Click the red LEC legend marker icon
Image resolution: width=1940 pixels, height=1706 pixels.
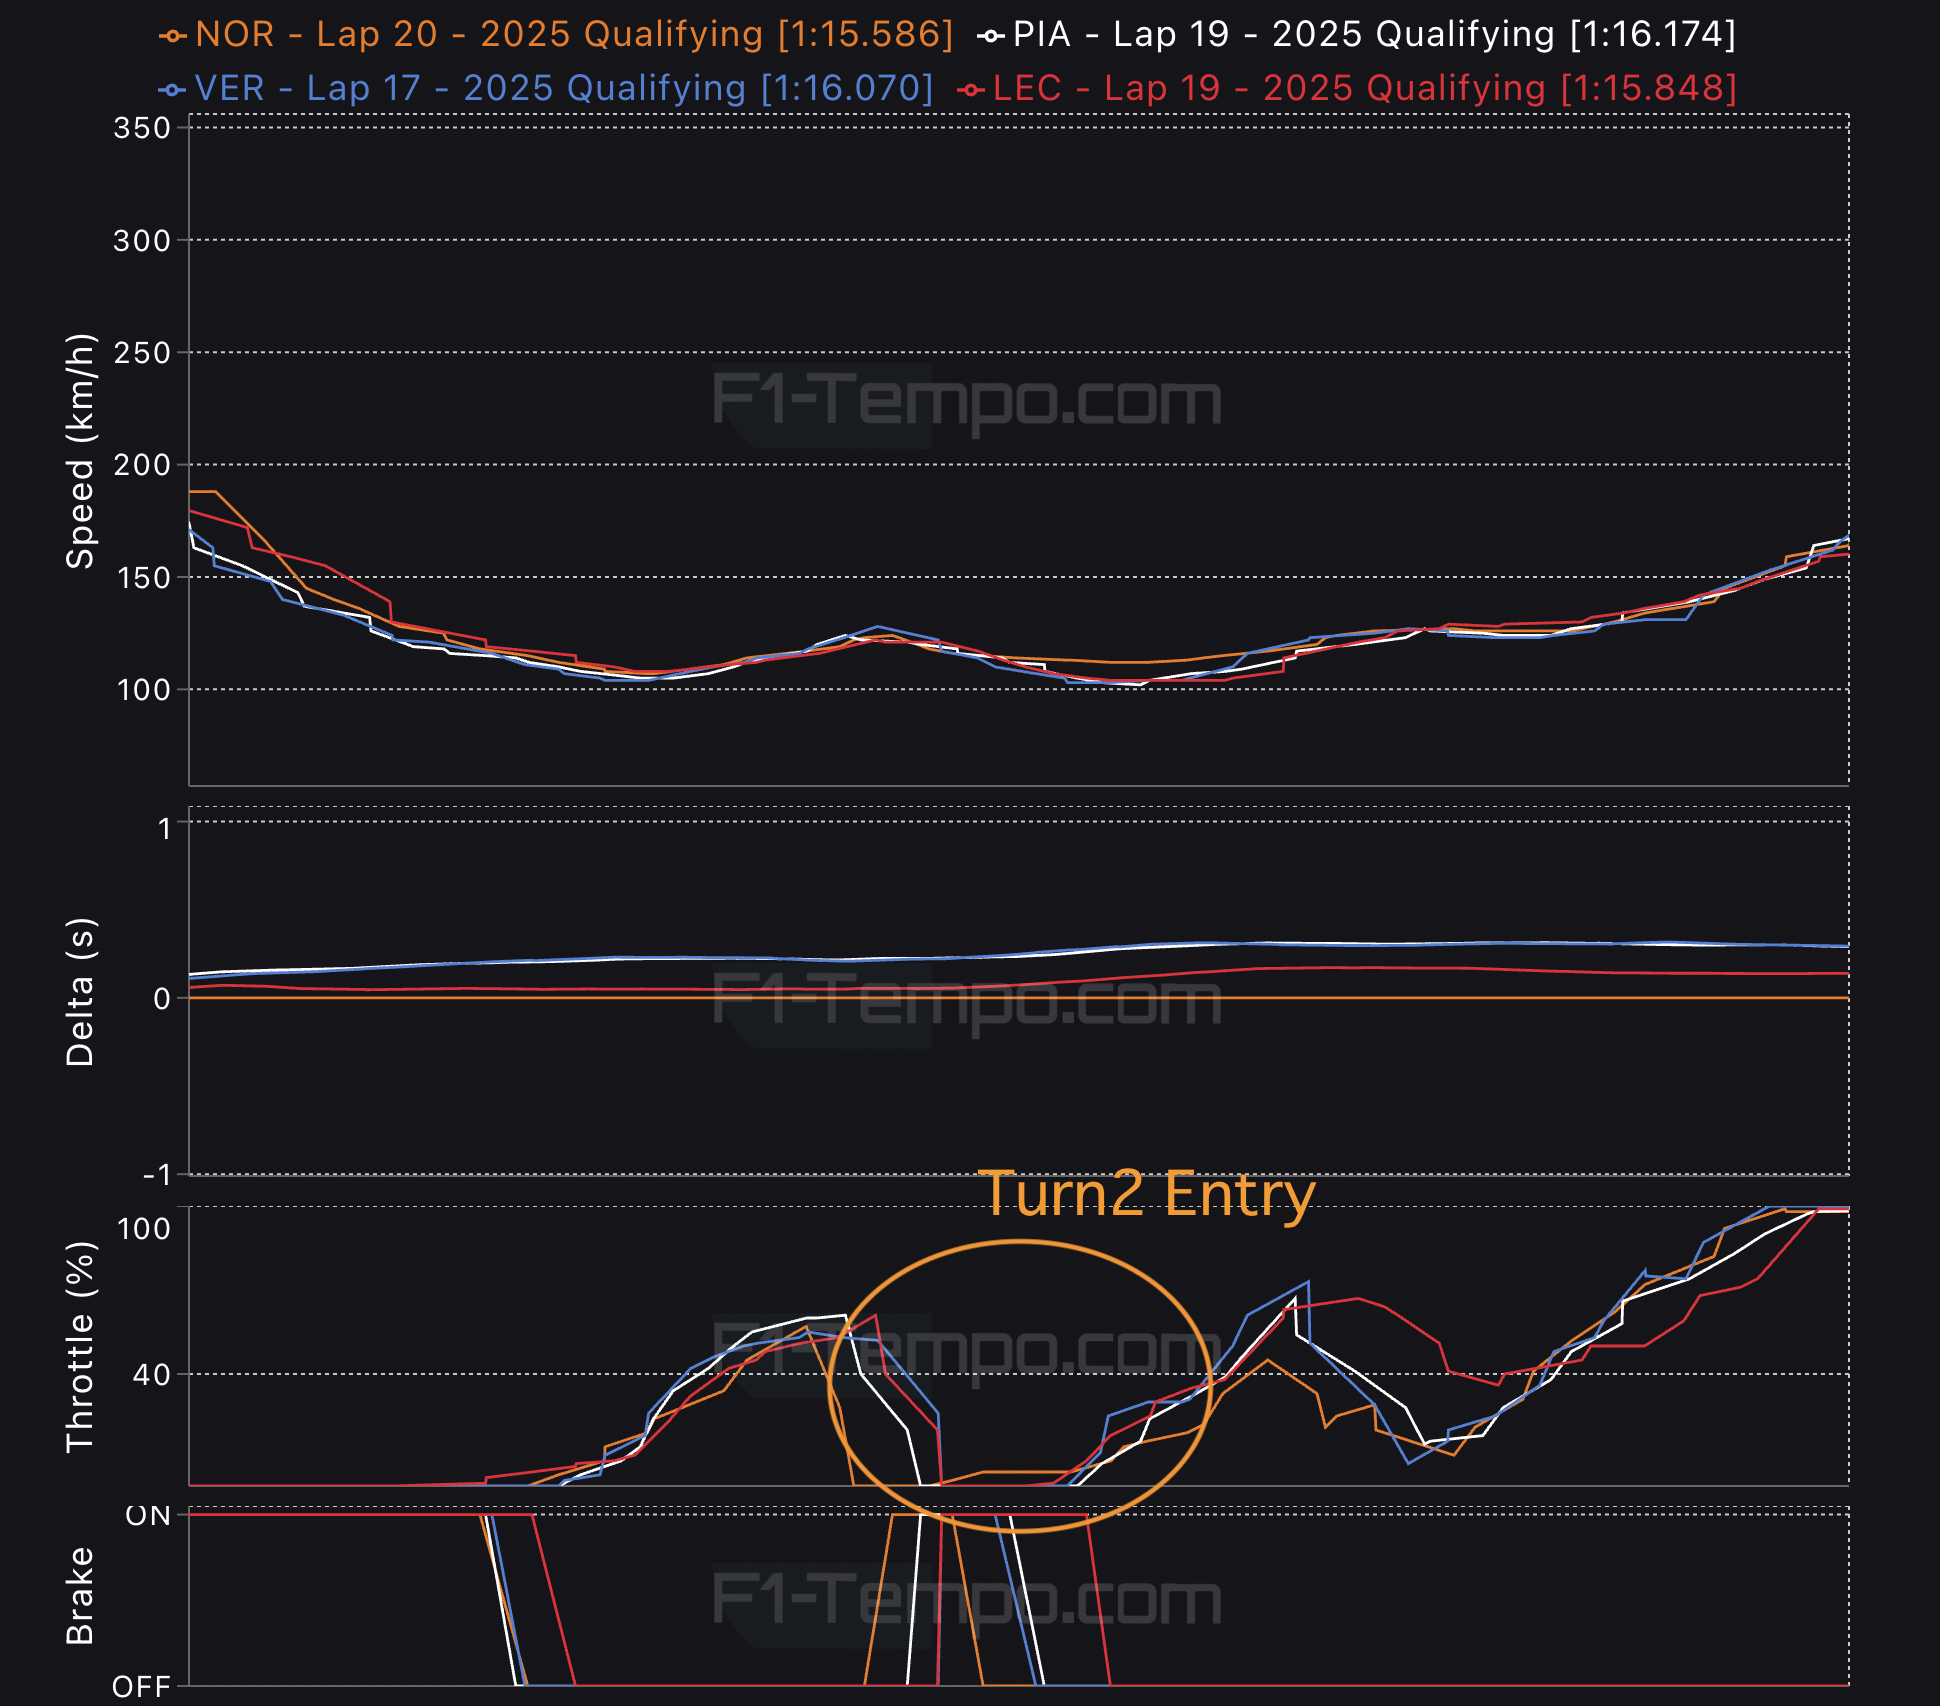[x=970, y=90]
